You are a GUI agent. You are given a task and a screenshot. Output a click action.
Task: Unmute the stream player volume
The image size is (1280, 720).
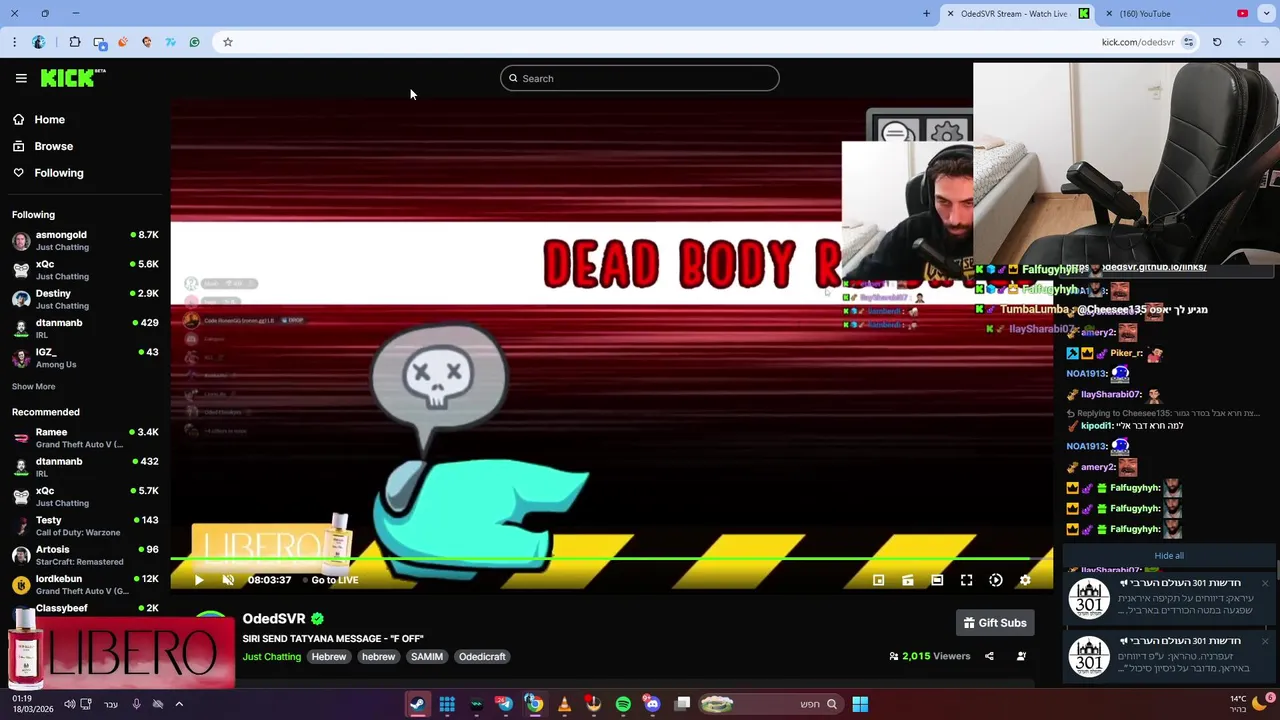pyautogui.click(x=228, y=580)
